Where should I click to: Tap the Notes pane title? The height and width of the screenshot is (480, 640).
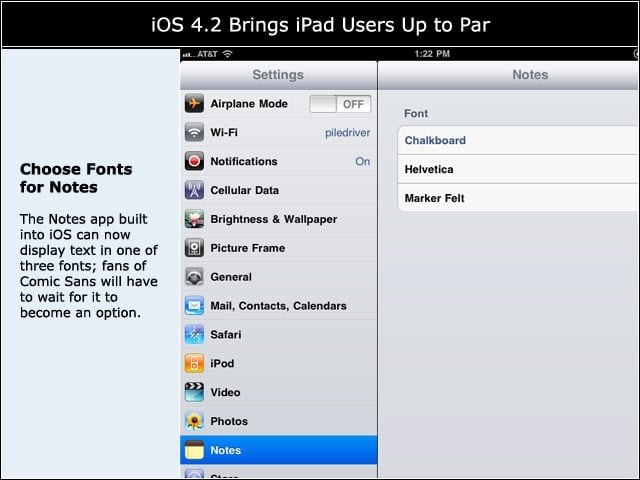point(530,75)
